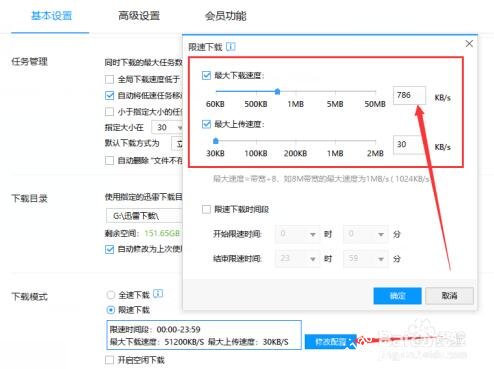Switch to the 基本设置 tab
The width and height of the screenshot is (494, 369).
(52, 16)
